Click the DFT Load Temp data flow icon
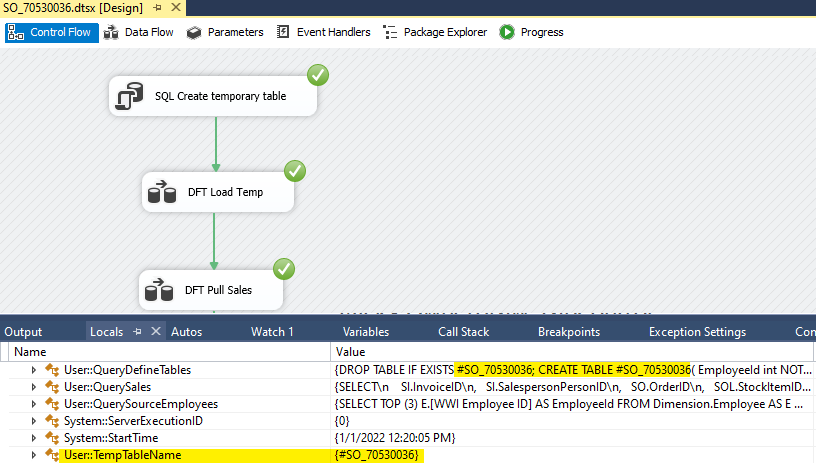This screenshot has width=816, height=463. [x=162, y=192]
